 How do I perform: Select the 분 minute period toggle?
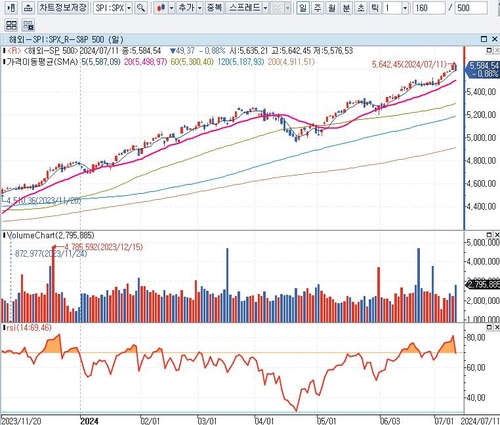pos(346,8)
